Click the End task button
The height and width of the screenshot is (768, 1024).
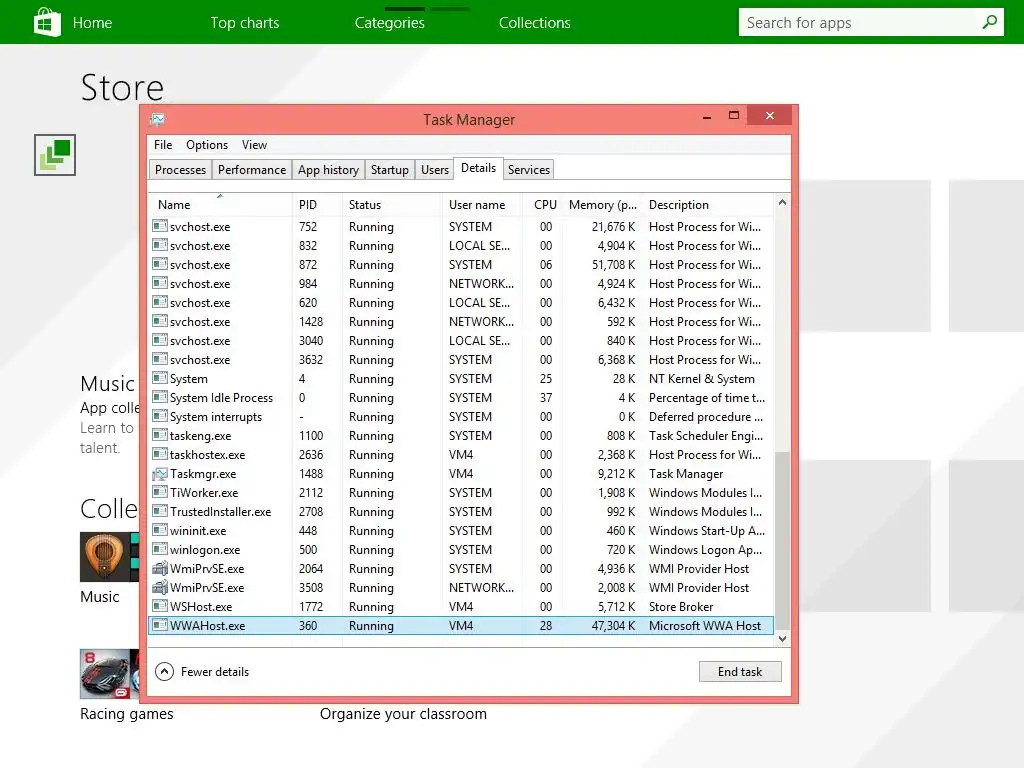point(740,671)
